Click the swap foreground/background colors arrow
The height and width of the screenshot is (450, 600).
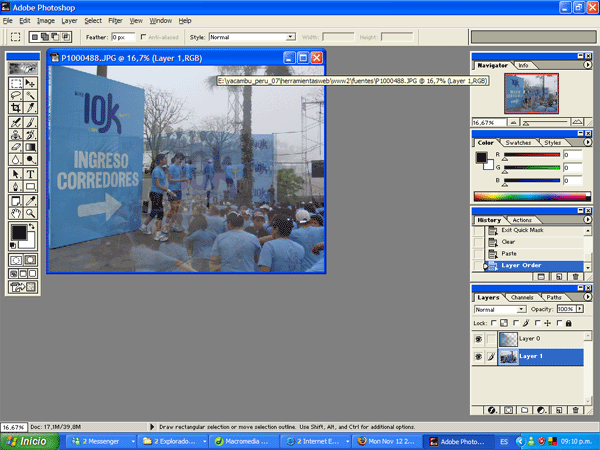[32, 227]
